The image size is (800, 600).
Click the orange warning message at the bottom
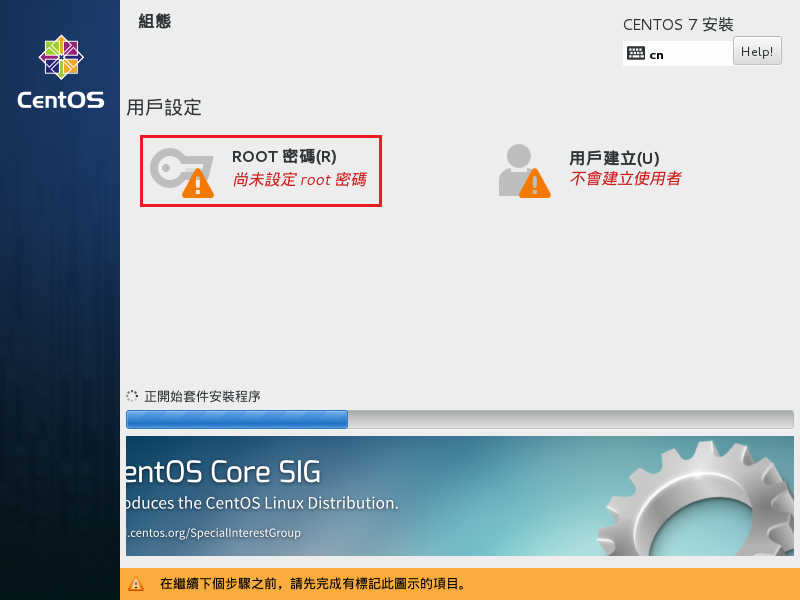coord(313,584)
